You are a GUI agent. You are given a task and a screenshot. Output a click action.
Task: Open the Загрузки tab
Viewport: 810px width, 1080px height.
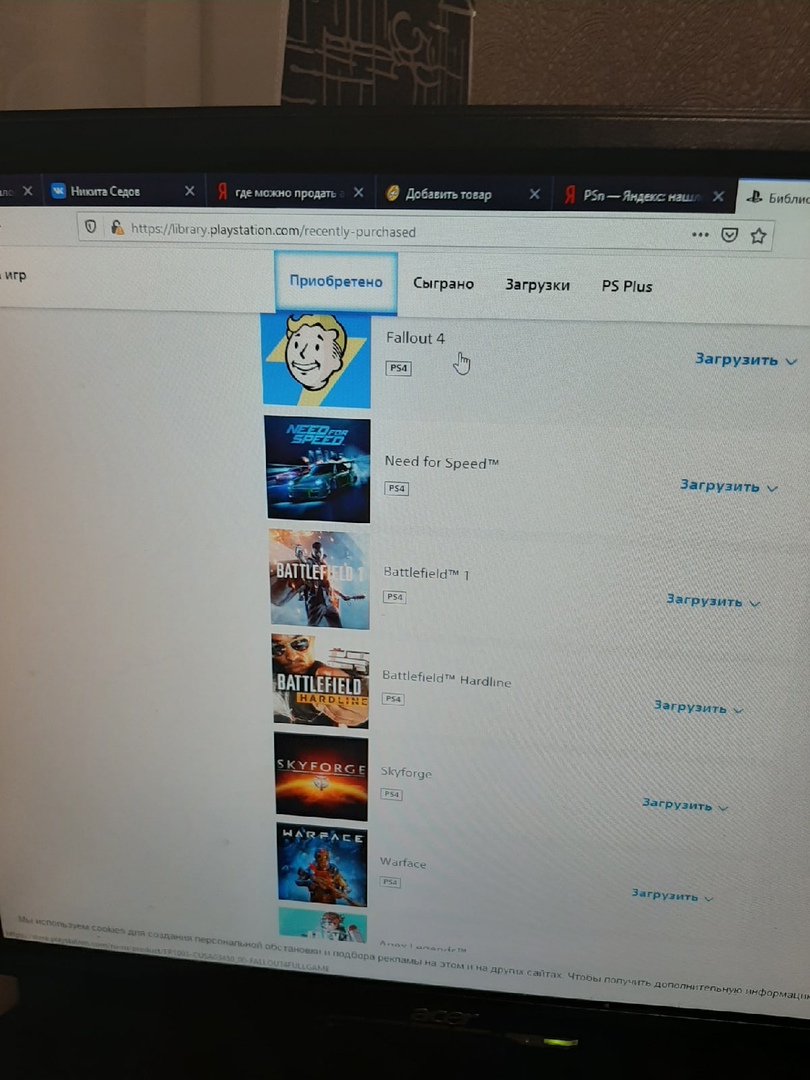coord(537,284)
